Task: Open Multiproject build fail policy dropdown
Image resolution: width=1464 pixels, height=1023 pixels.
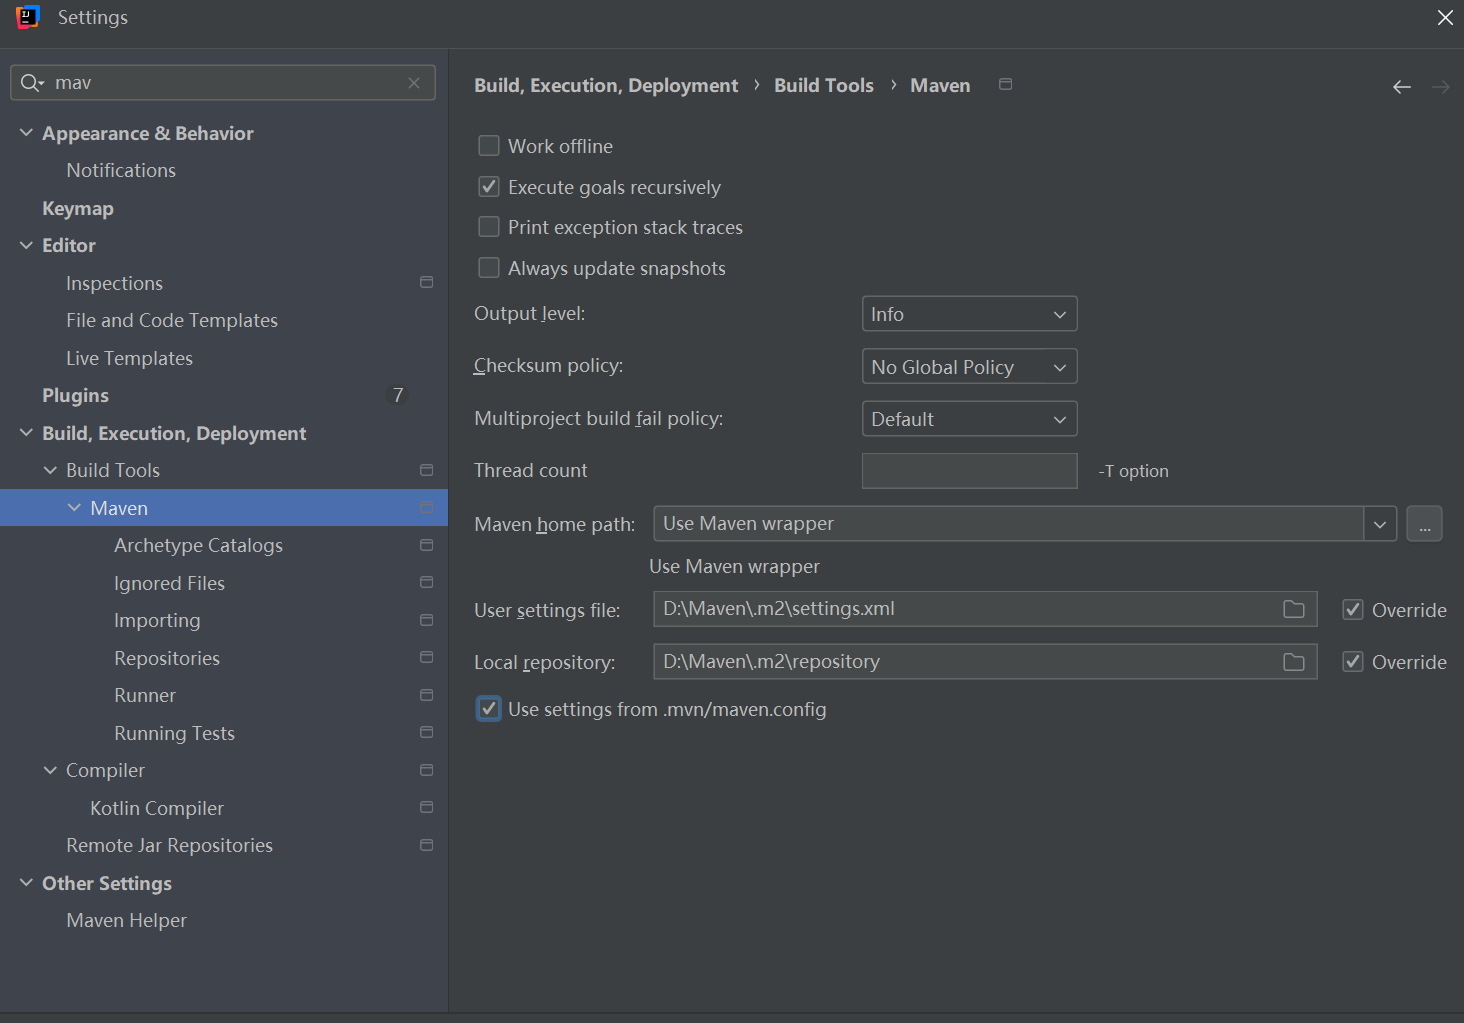Action: (x=969, y=419)
